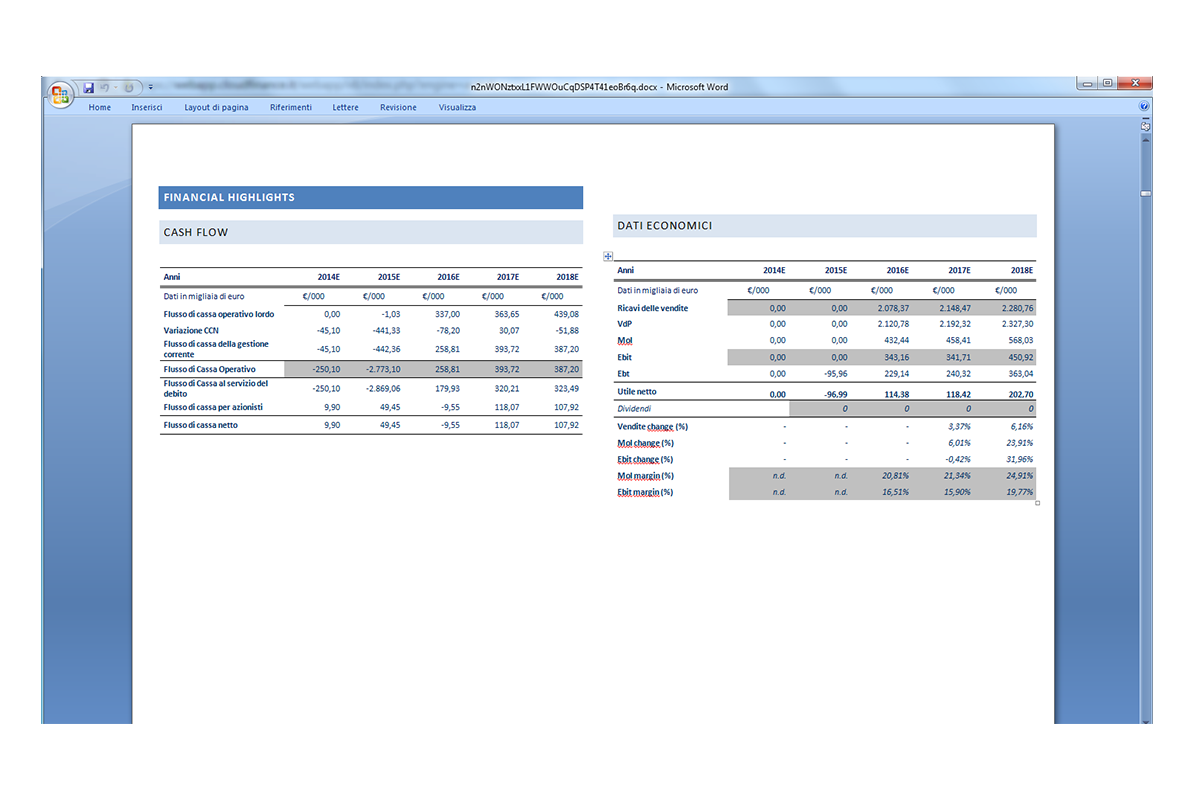Viewport: 1193px width, 800px height.
Task: Click the split-window bar above the scrollbar
Action: (1146, 119)
